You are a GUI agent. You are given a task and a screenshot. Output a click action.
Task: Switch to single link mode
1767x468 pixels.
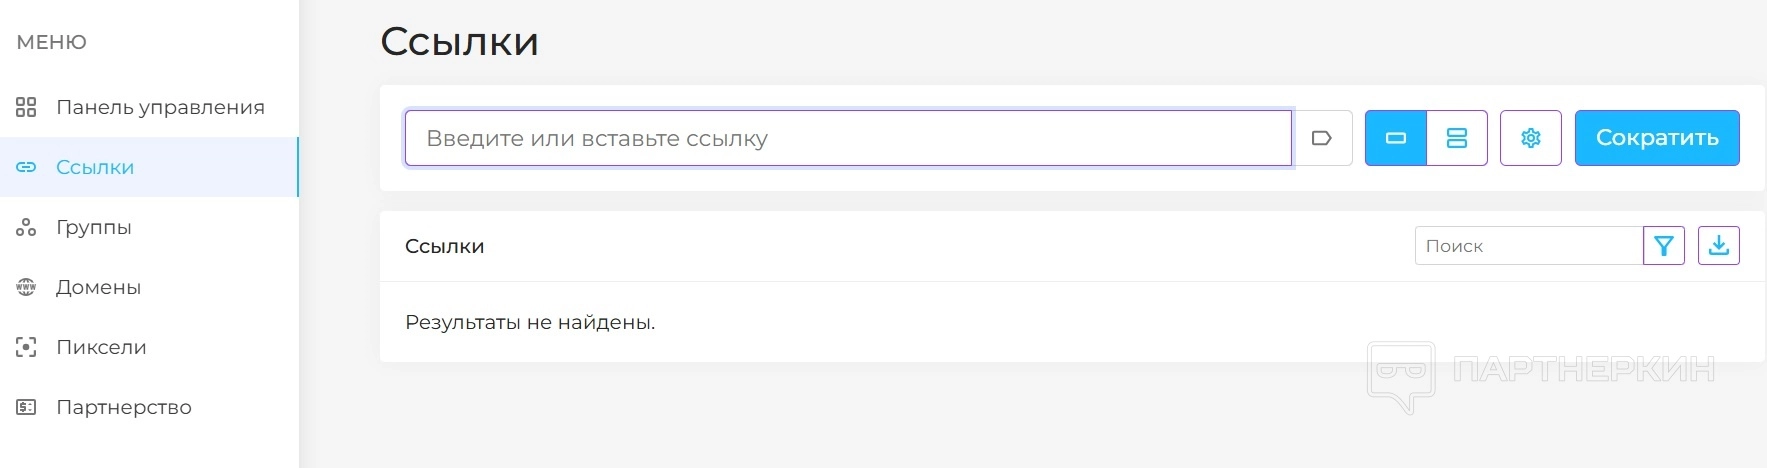[1396, 138]
